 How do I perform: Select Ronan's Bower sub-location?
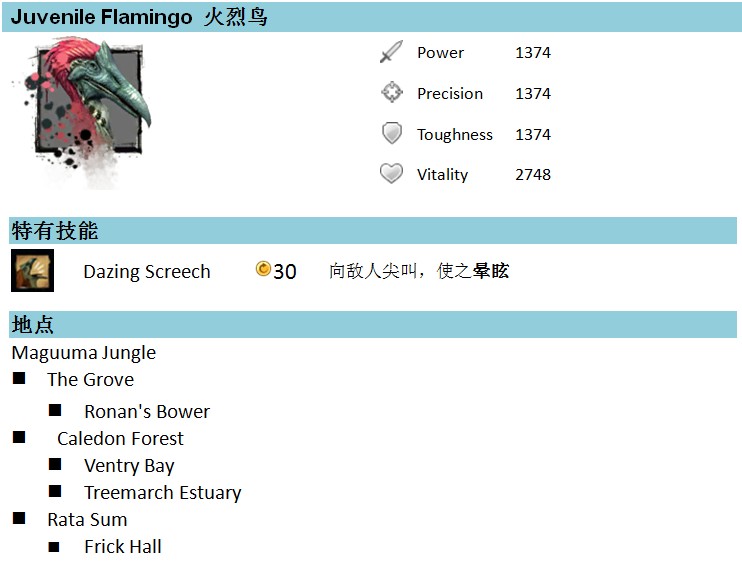(147, 412)
